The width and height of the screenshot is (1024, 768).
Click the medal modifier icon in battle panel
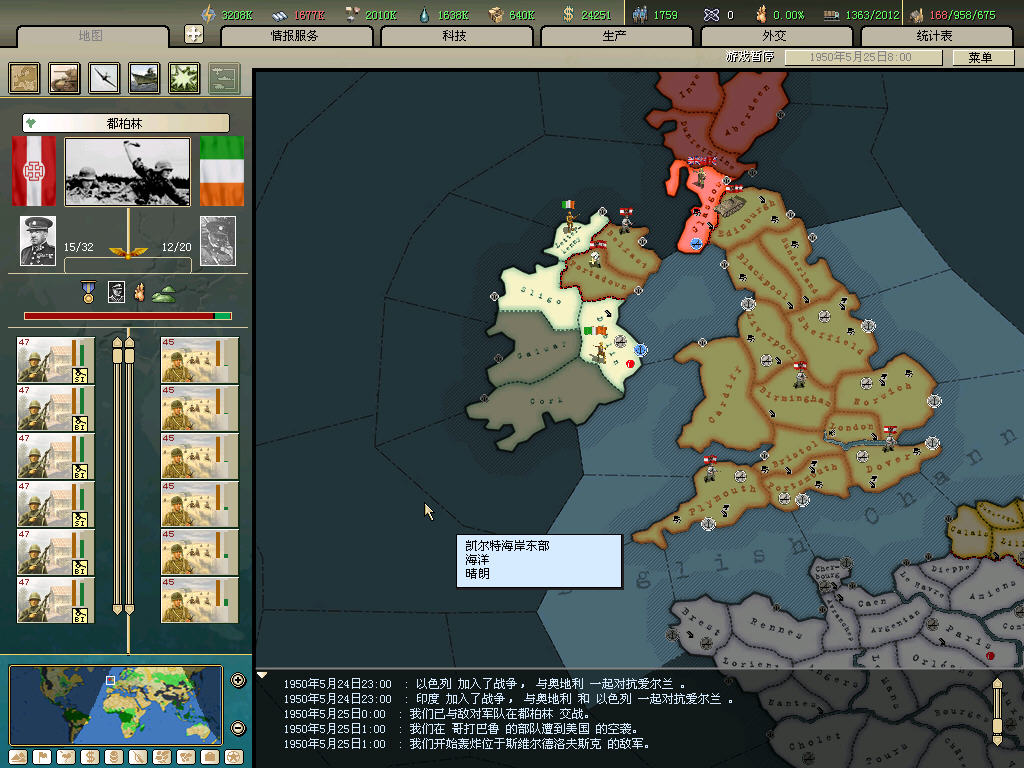pyautogui.click(x=88, y=292)
